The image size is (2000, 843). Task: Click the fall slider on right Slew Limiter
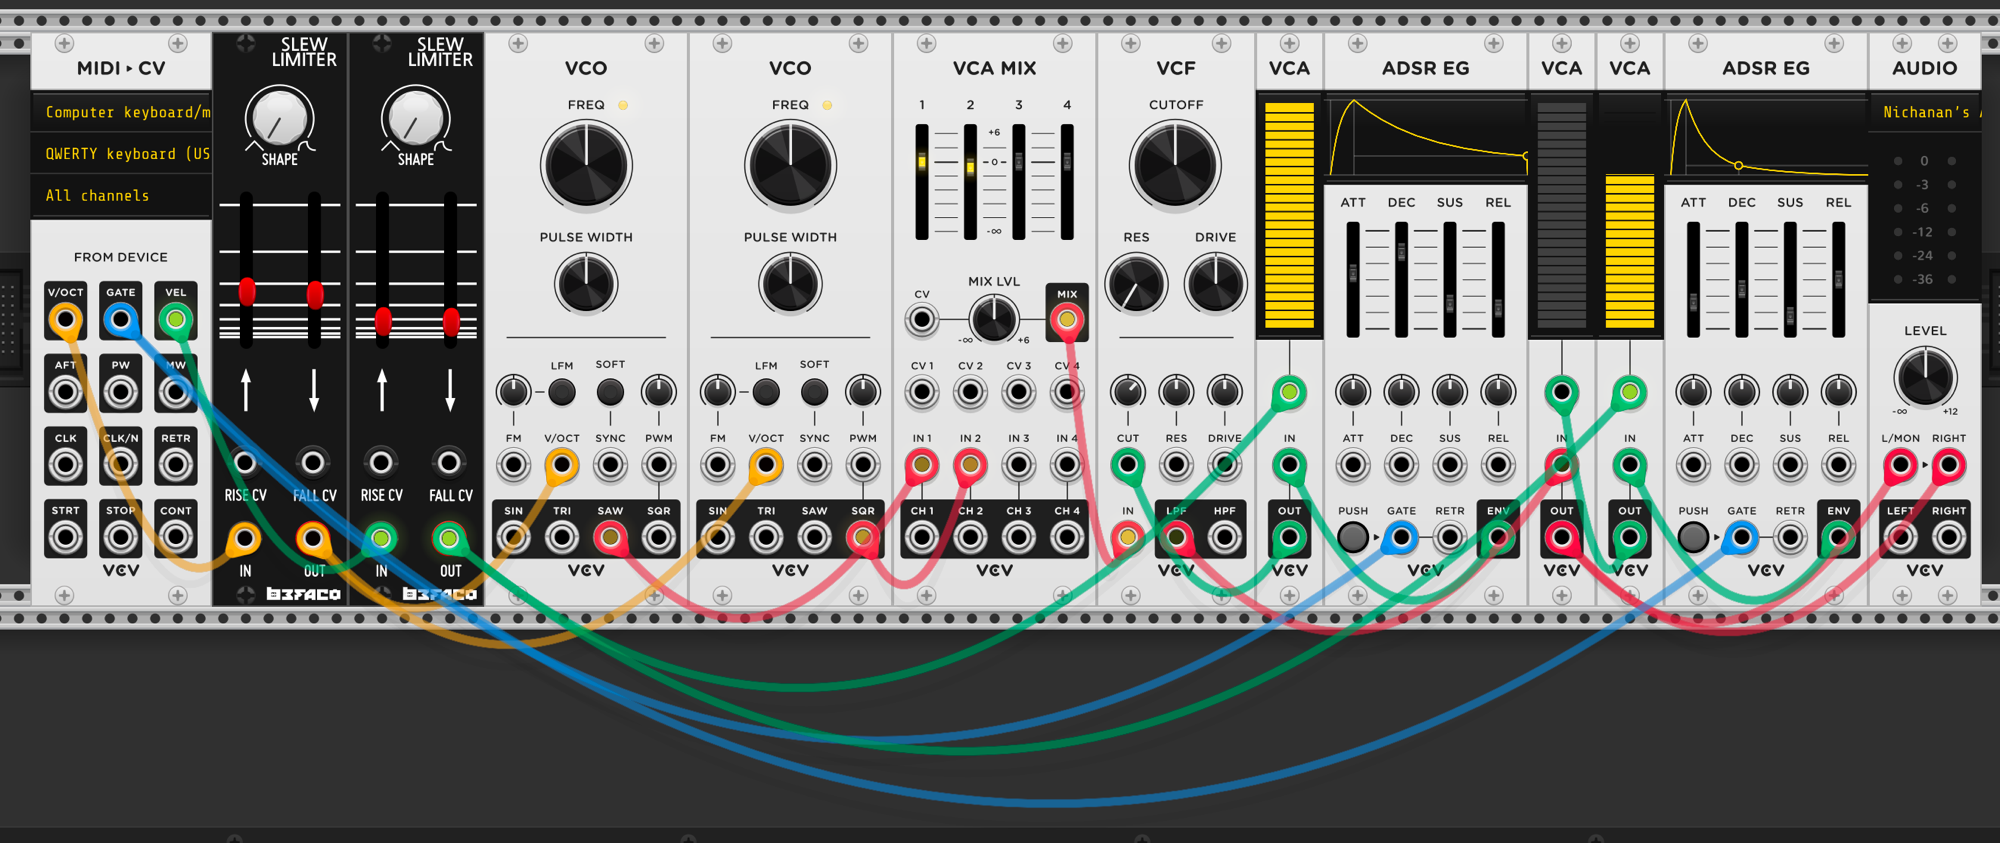click(451, 271)
